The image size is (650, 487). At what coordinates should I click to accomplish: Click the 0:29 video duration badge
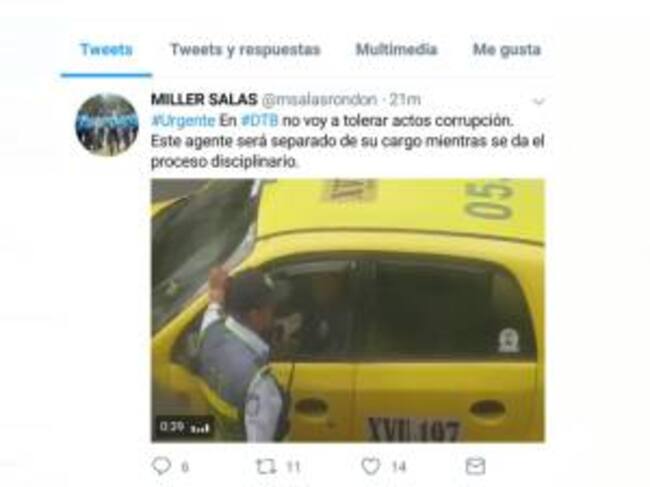click(184, 427)
